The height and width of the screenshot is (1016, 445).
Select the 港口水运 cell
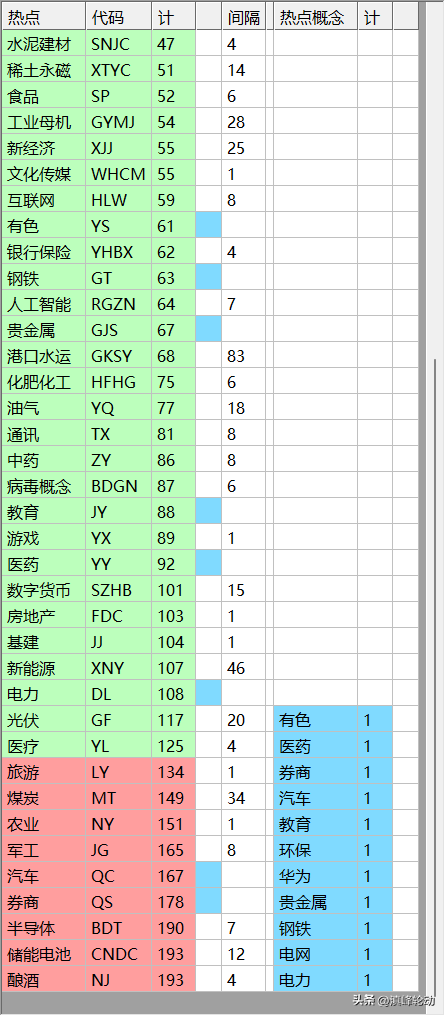(x=45, y=356)
